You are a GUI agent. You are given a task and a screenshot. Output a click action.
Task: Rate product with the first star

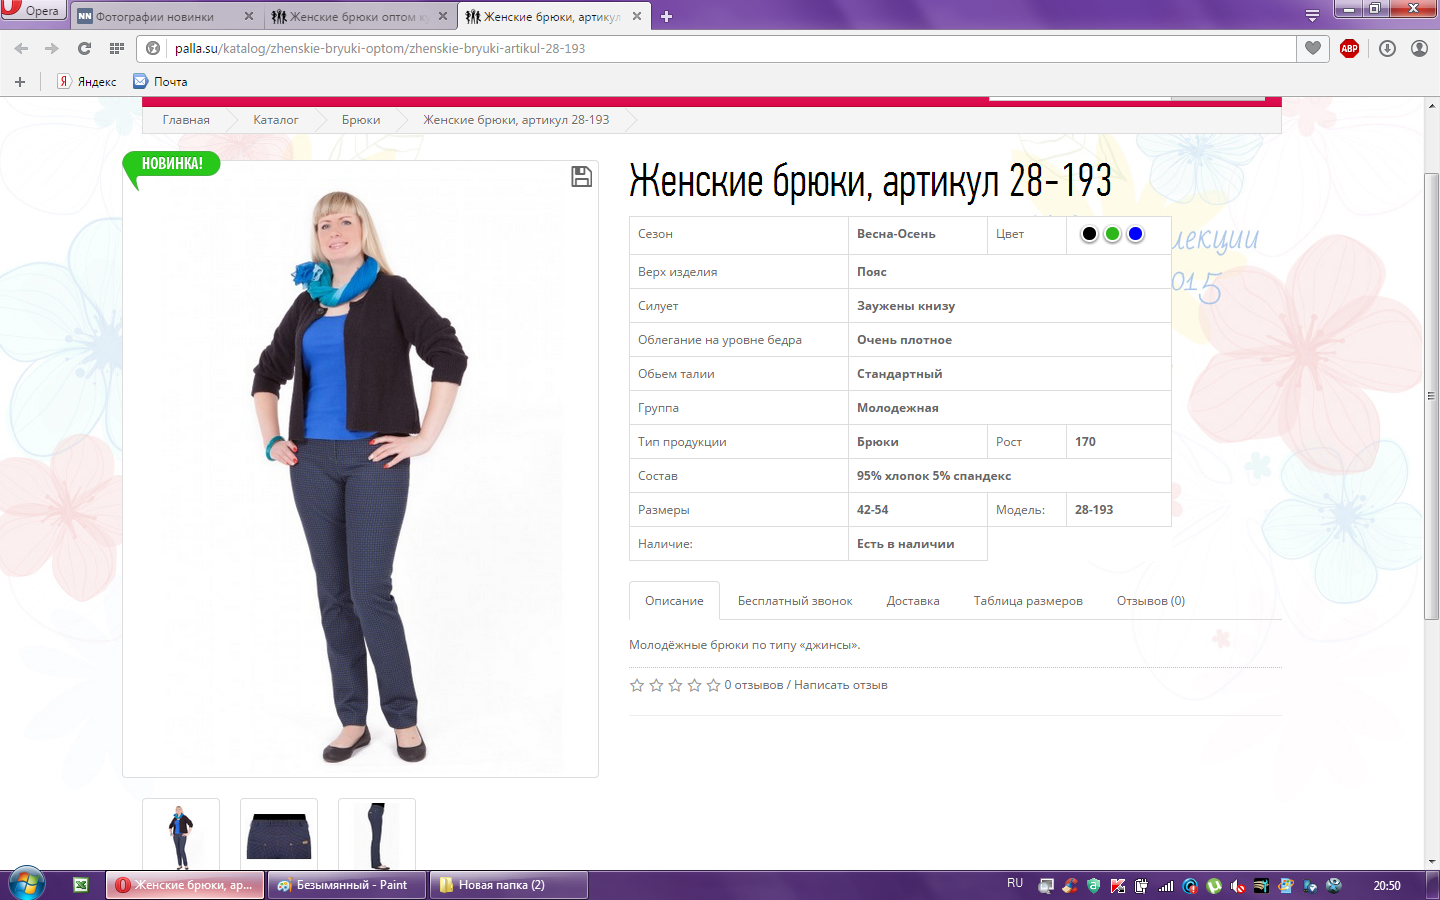[637, 685]
